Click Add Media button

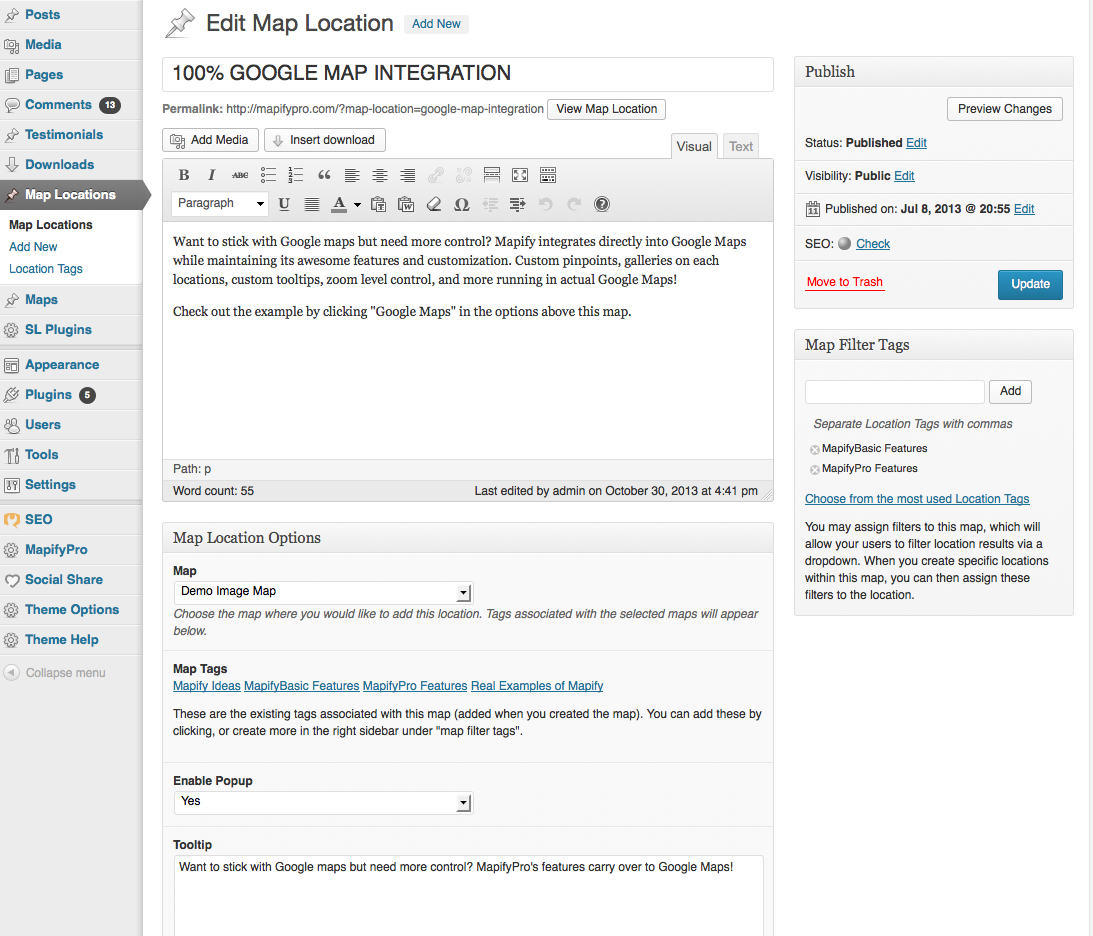click(x=211, y=140)
